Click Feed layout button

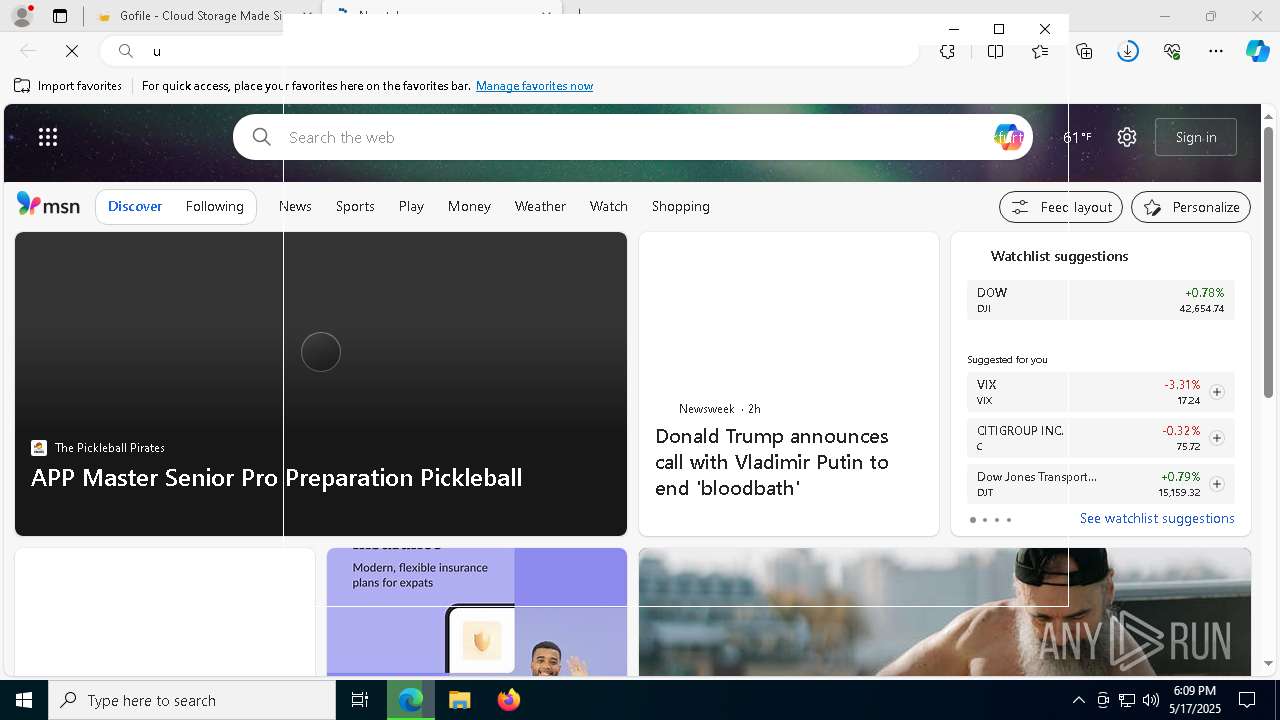pos(1060,207)
